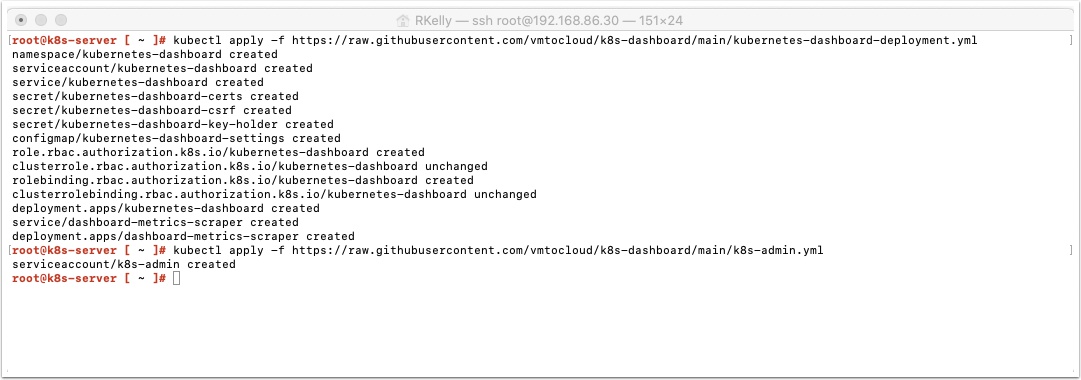Viewport: 1081px width, 380px height.
Task: Click the red close window button
Action: [21, 21]
